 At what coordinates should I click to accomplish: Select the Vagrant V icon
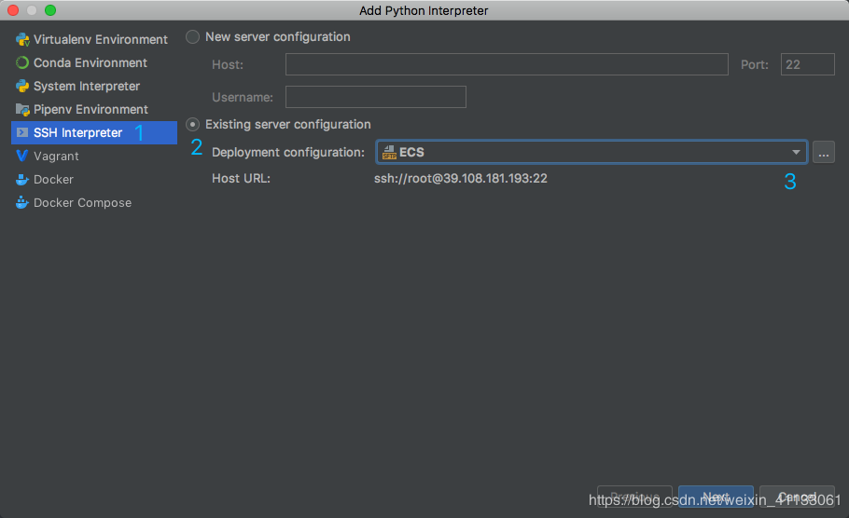point(22,156)
